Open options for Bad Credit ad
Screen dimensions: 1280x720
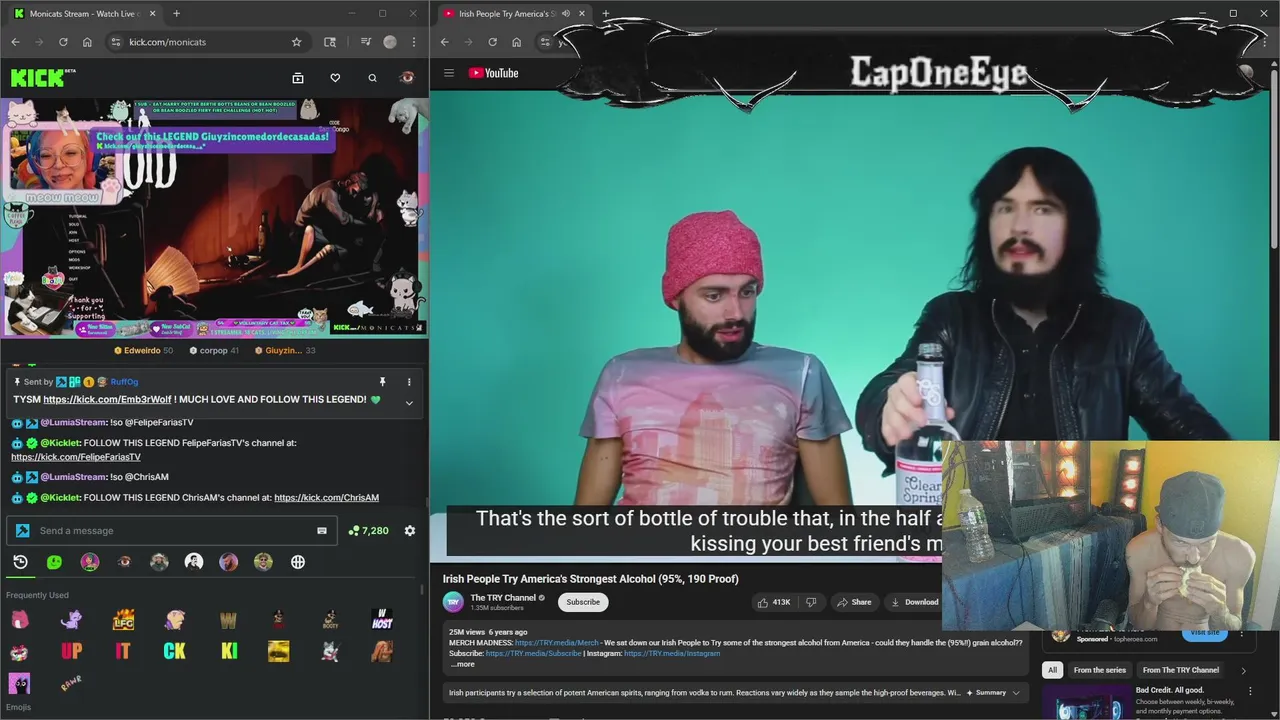click(x=1250, y=691)
